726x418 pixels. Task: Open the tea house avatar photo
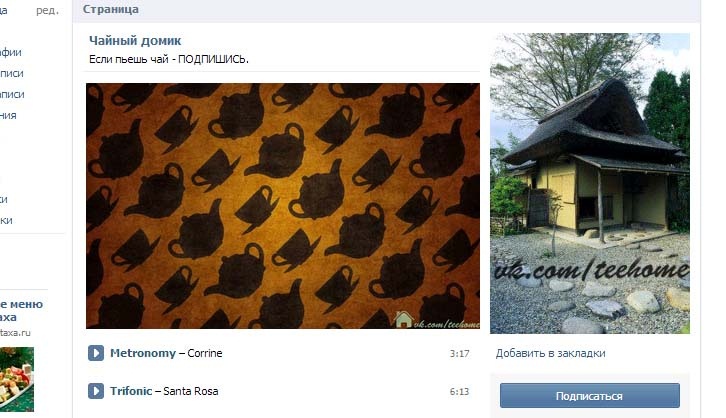[590, 183]
